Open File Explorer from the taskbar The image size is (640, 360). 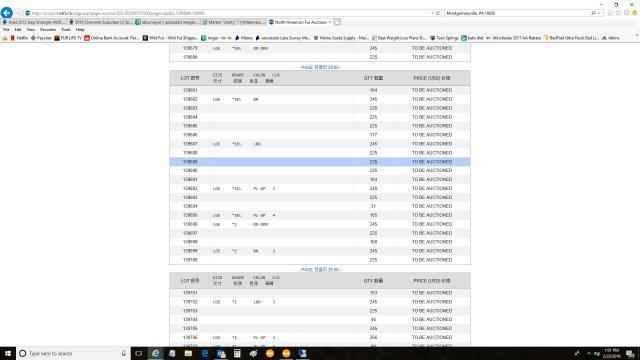tap(188, 353)
